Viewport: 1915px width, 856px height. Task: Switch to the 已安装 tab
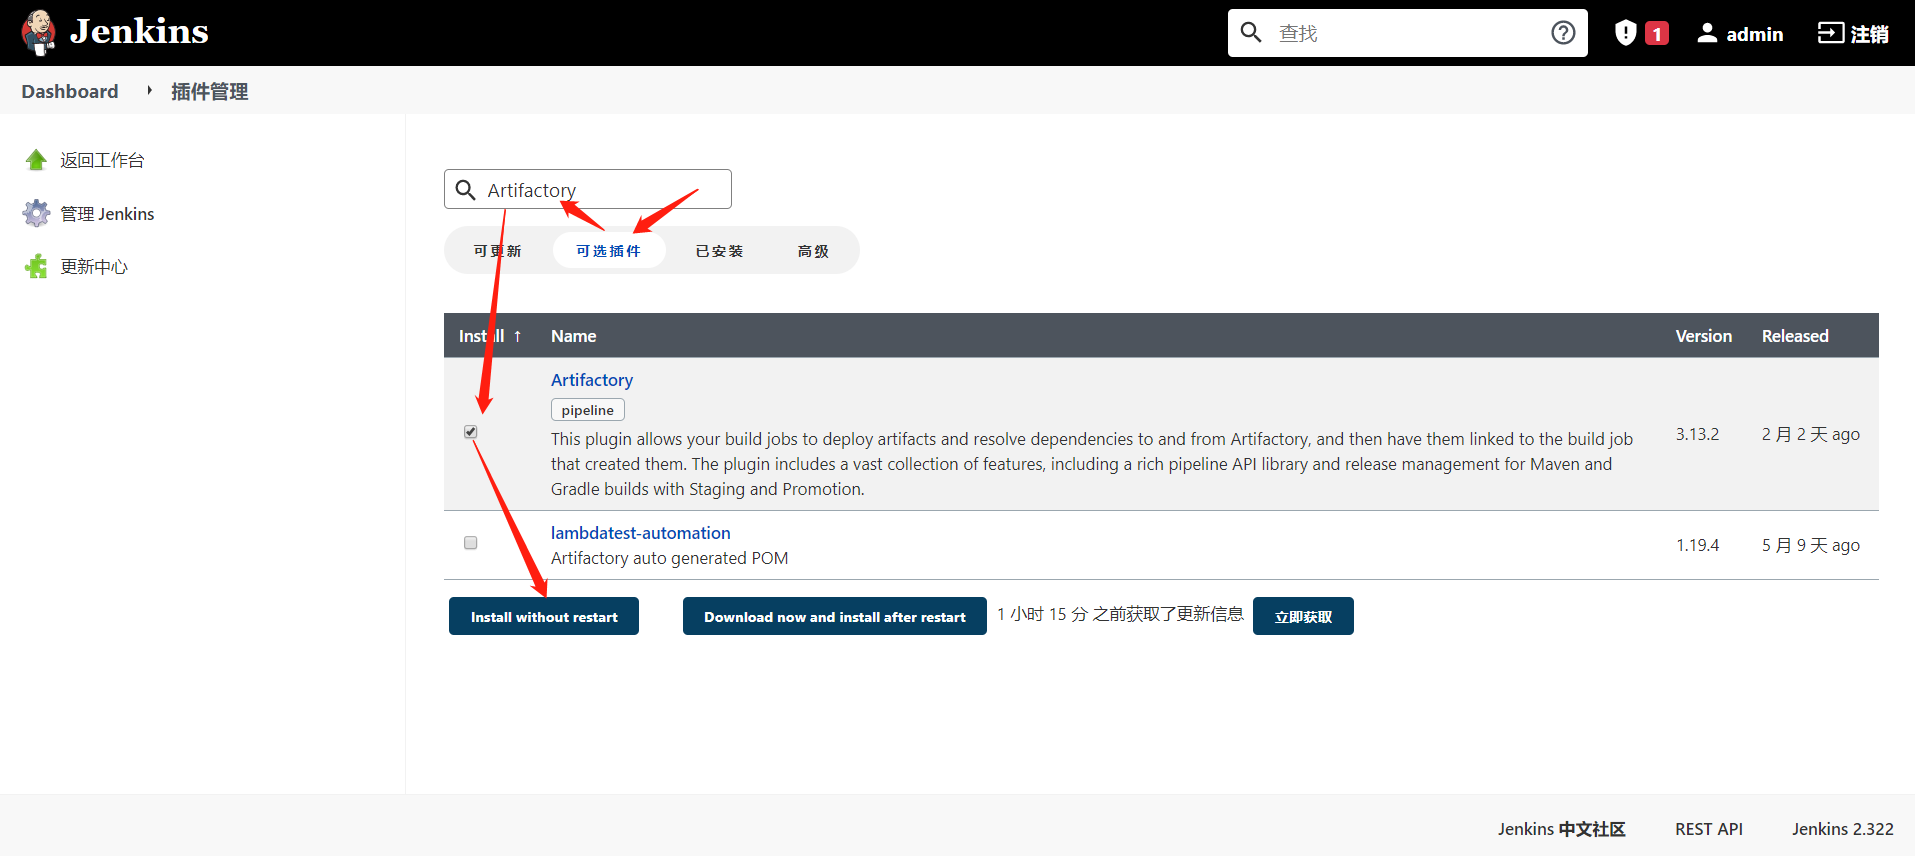tap(719, 251)
